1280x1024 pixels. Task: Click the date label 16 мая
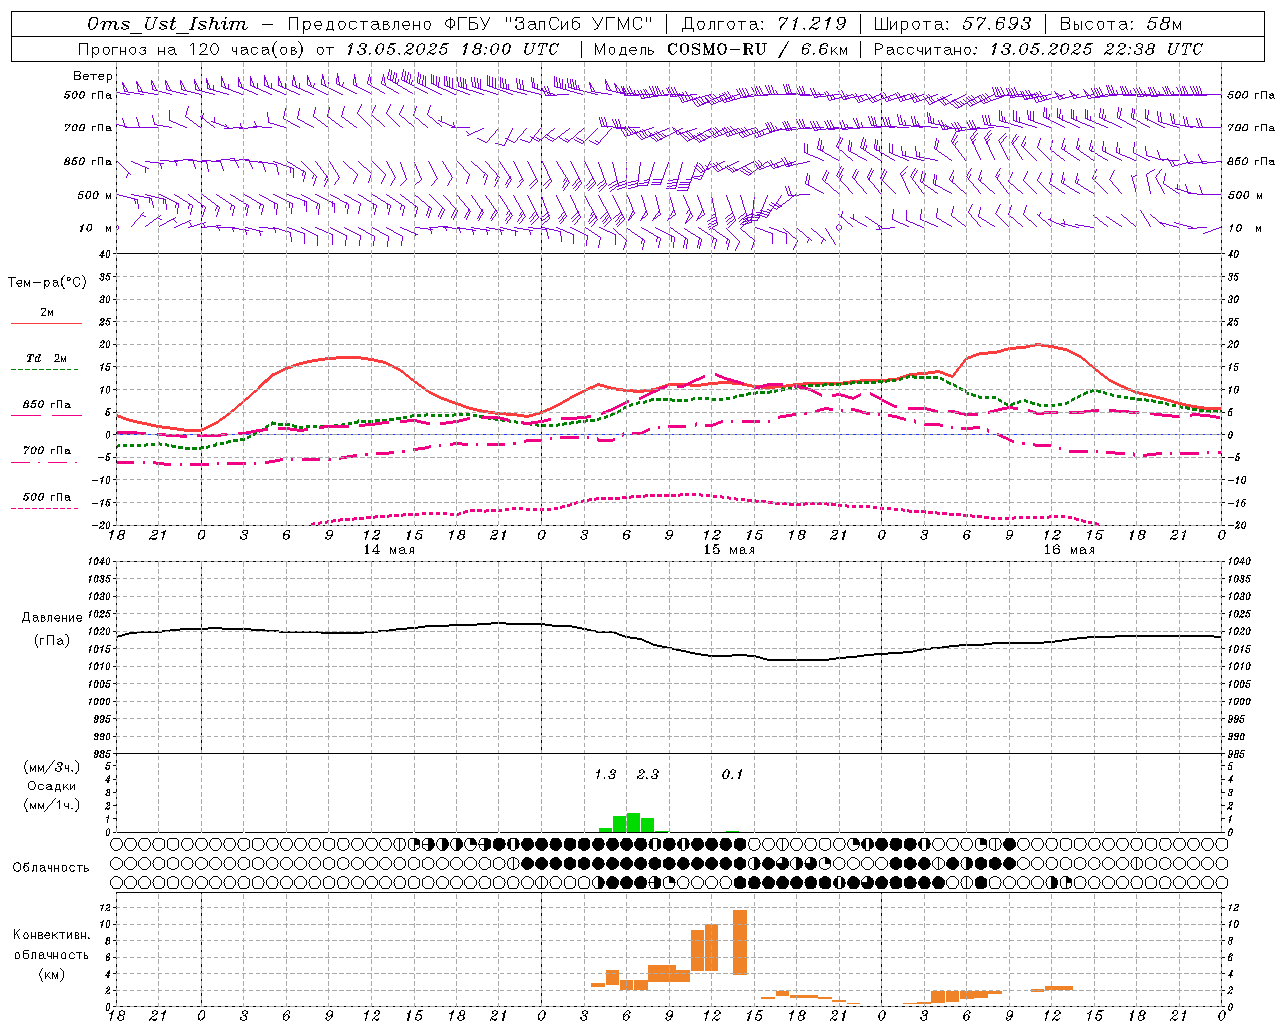pos(1069,550)
